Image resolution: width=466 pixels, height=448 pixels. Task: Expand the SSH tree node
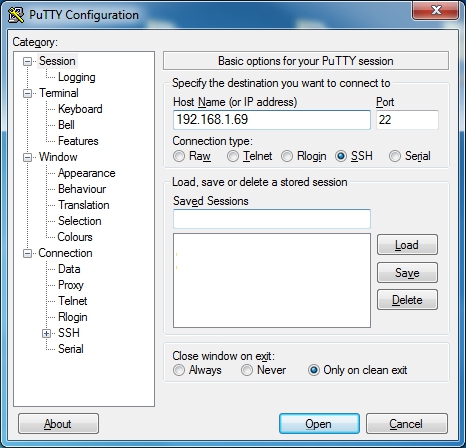(47, 333)
